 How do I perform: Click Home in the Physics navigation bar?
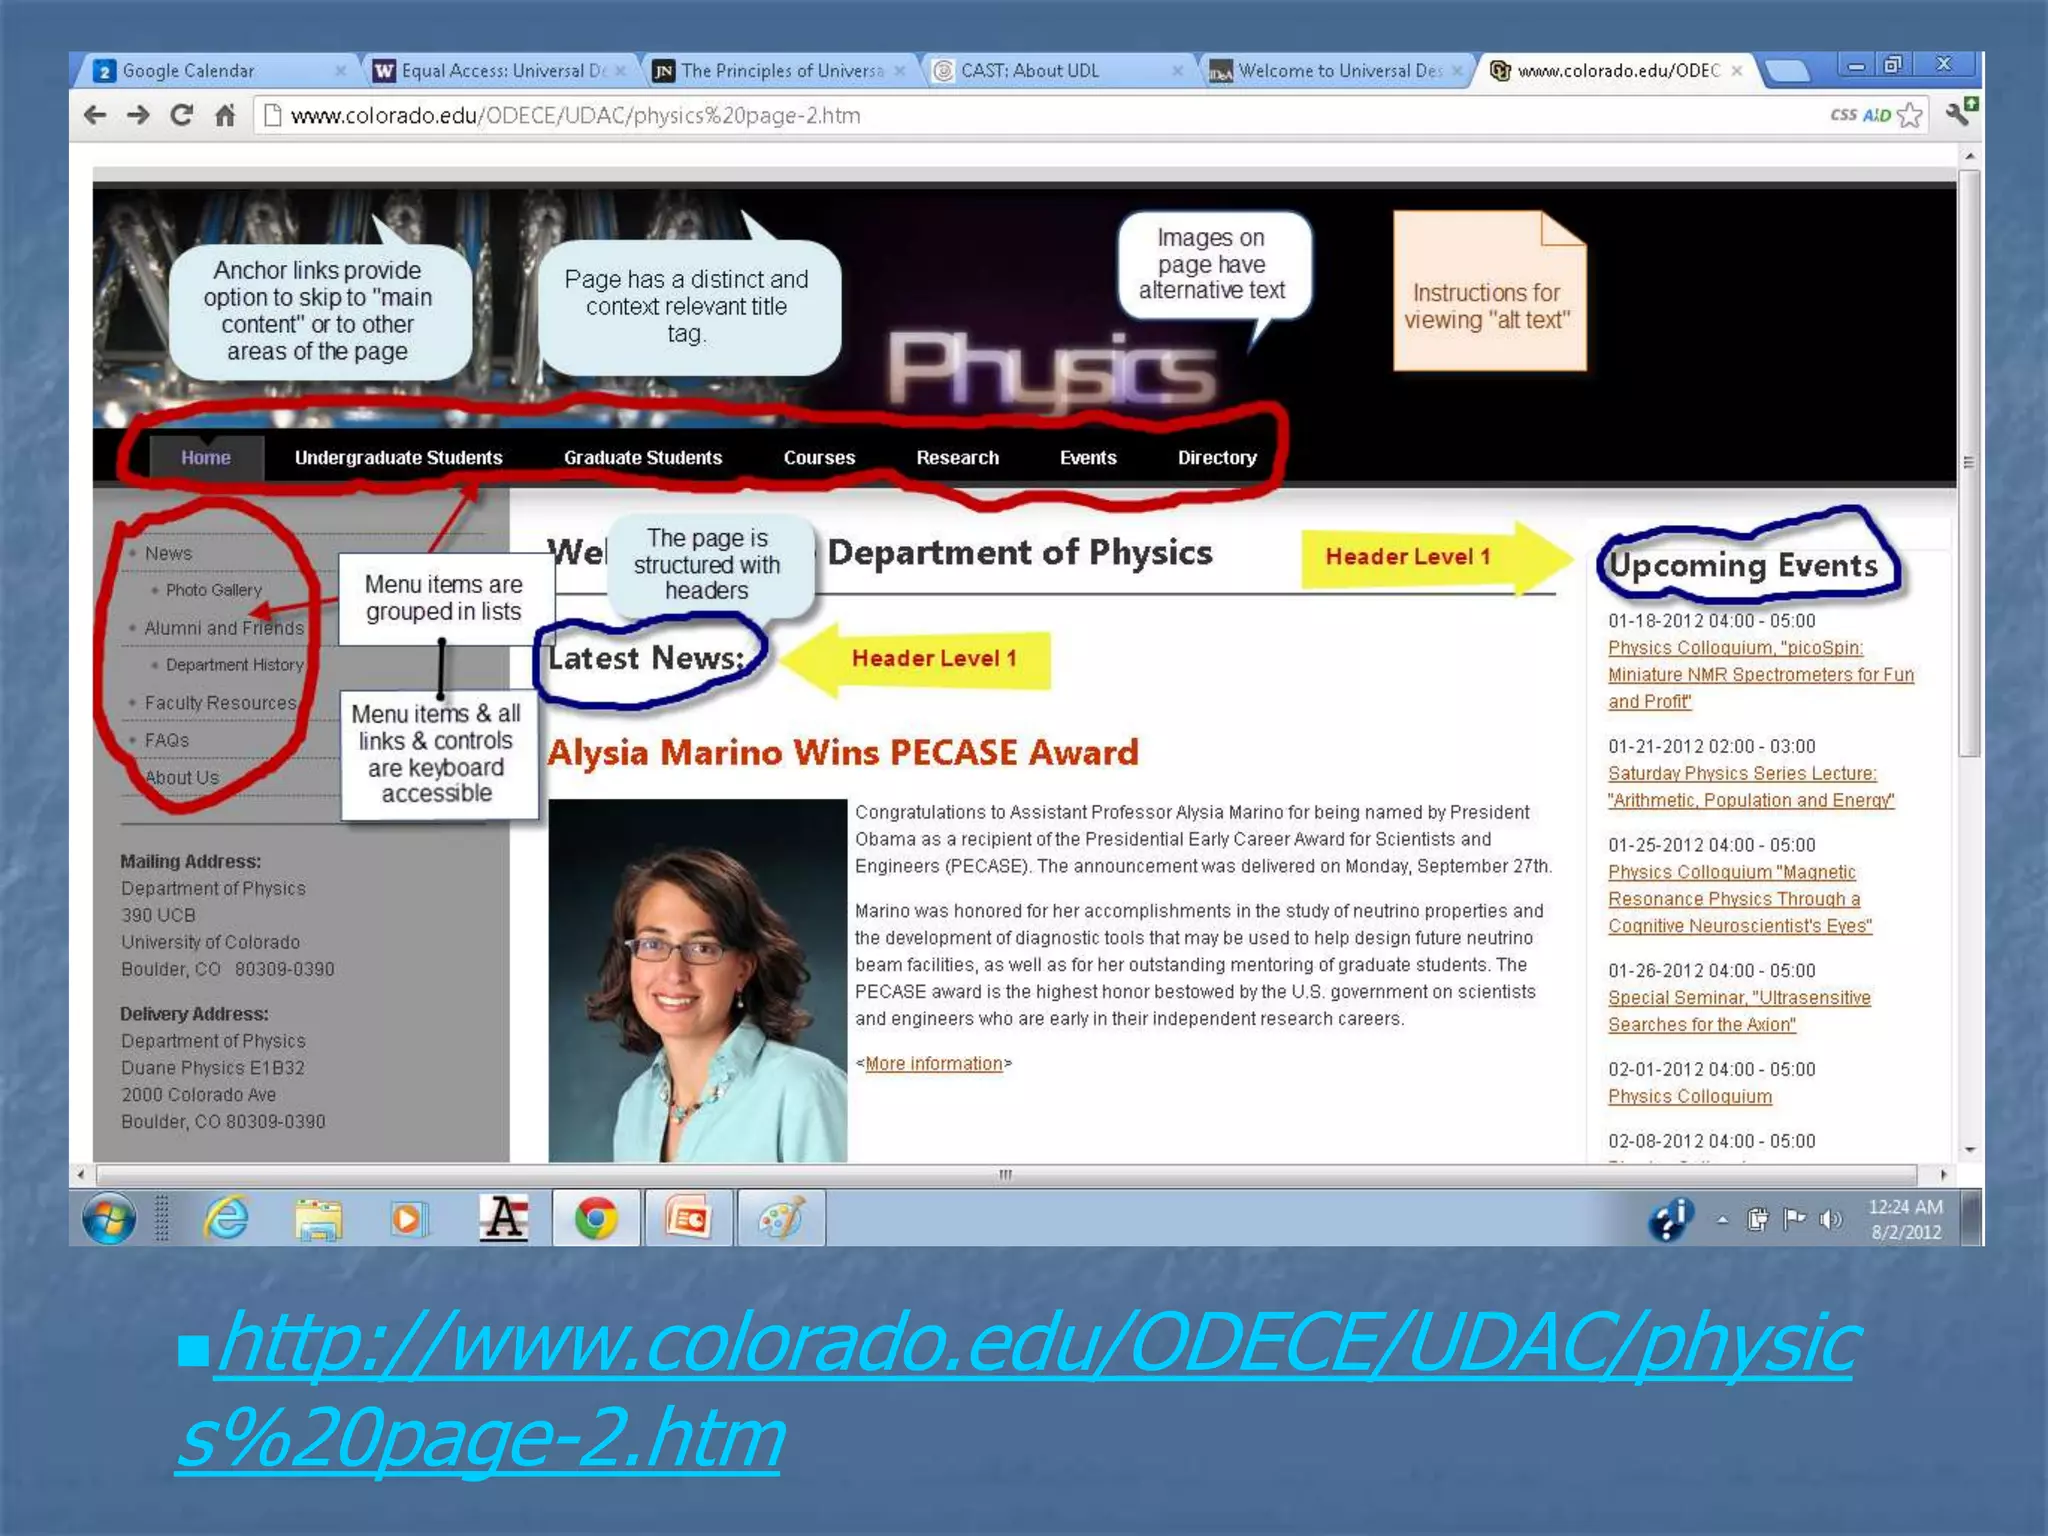click(x=206, y=458)
